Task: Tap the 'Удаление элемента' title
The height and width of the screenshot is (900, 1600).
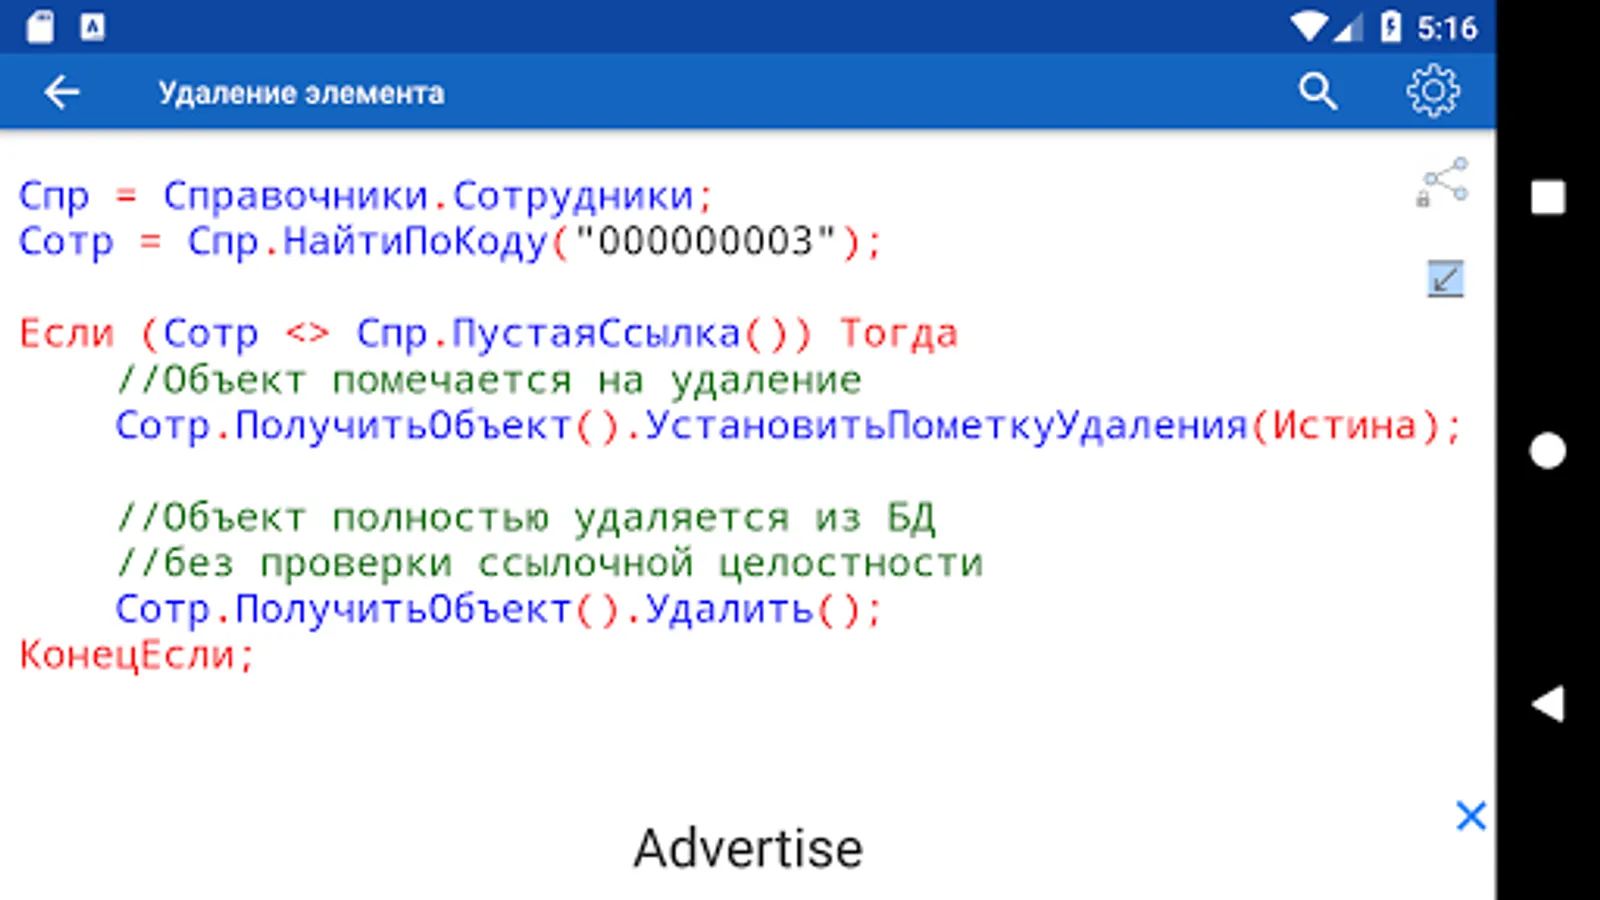Action: (301, 93)
